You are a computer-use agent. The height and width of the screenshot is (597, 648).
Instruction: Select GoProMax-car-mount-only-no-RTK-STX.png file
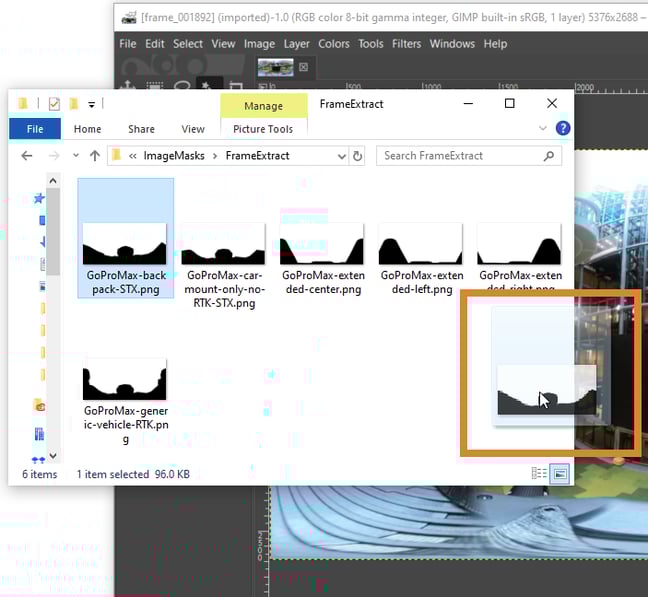(223, 245)
